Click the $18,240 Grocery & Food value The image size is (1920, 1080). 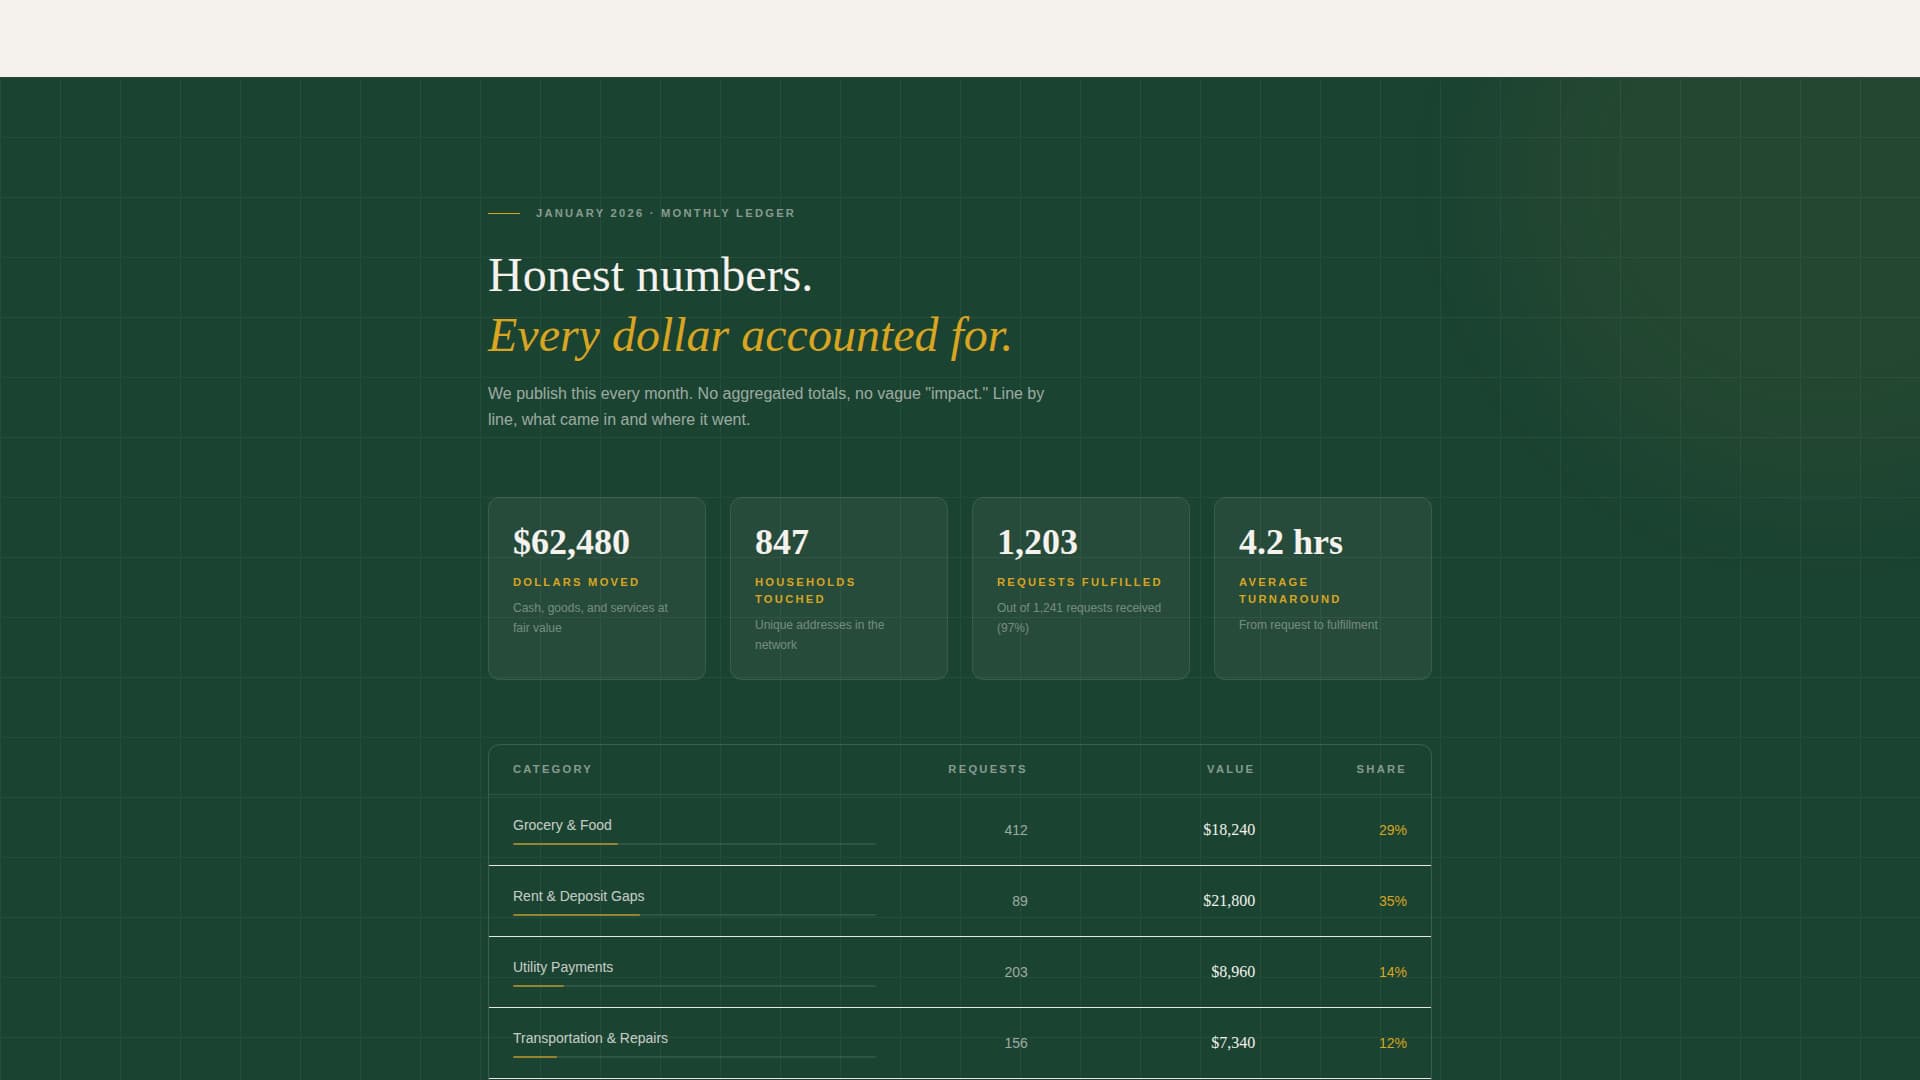(x=1228, y=829)
